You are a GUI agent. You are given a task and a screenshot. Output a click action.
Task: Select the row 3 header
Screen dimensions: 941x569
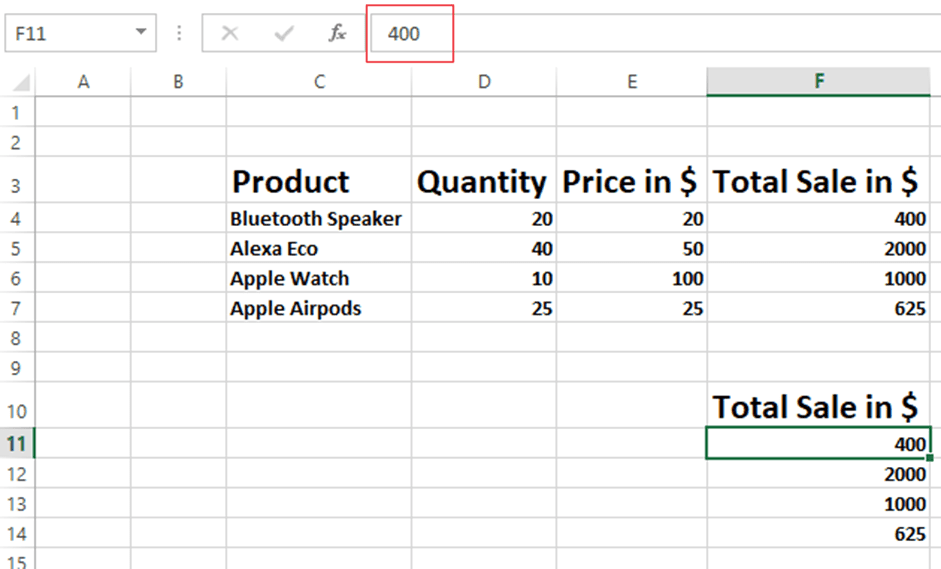(x=16, y=181)
